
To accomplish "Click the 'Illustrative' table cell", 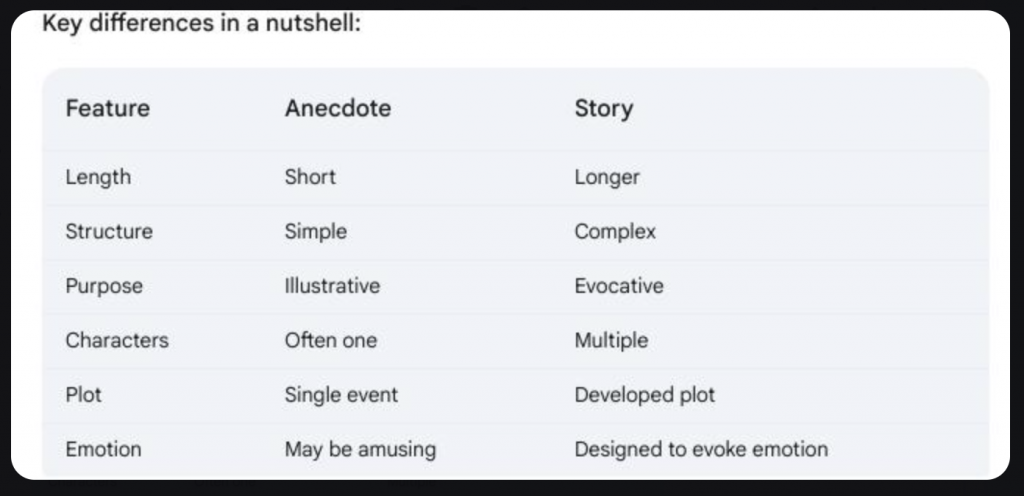I will [x=332, y=286].
